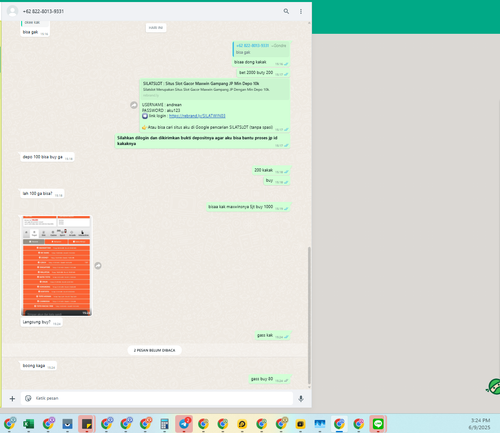500x433 pixels.
Task: Select the 'depo 100 bisa buy ga' message
Action: click(47, 157)
